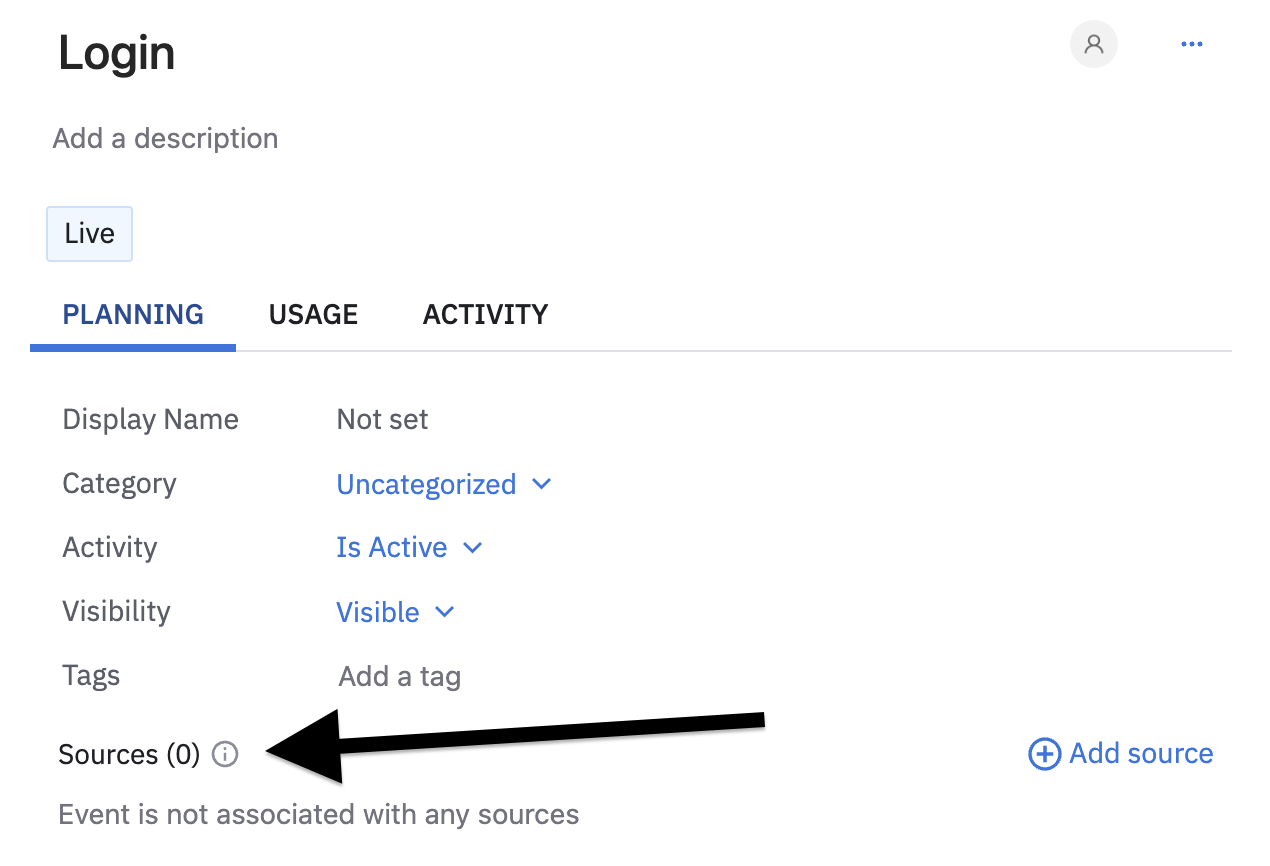Screen dimensions: 1270x866
Task: Click the Login event title
Action: tap(117, 53)
